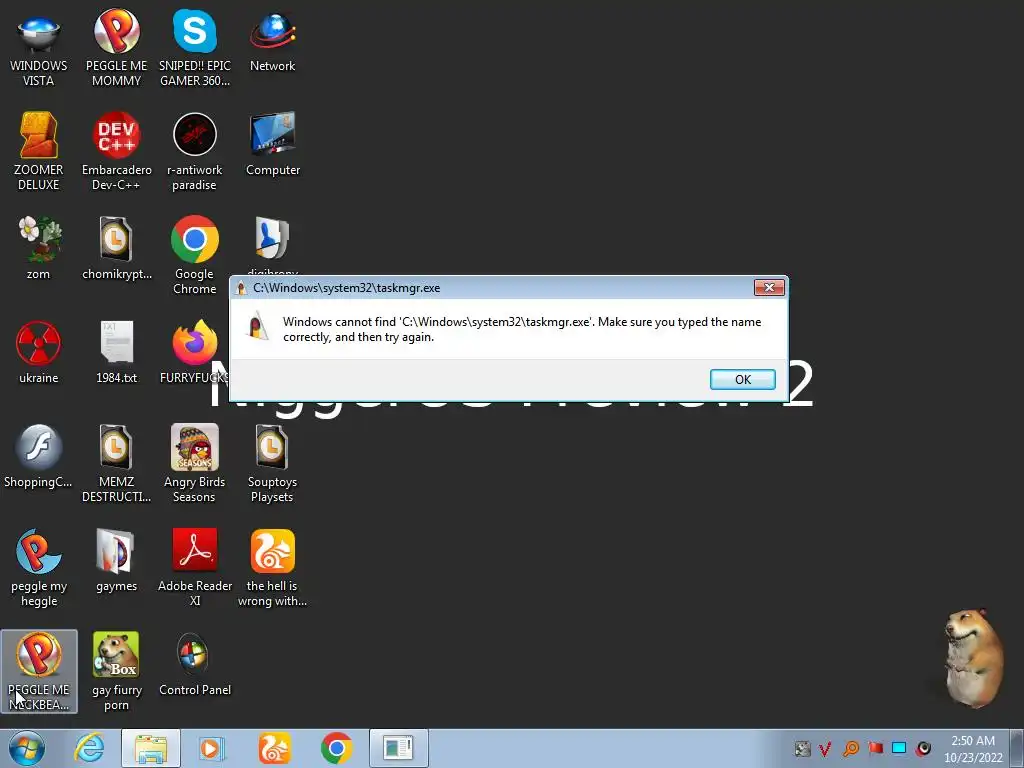This screenshot has width=1024, height=768.
Task: Select the gaymes folder icon
Action: [x=116, y=560]
